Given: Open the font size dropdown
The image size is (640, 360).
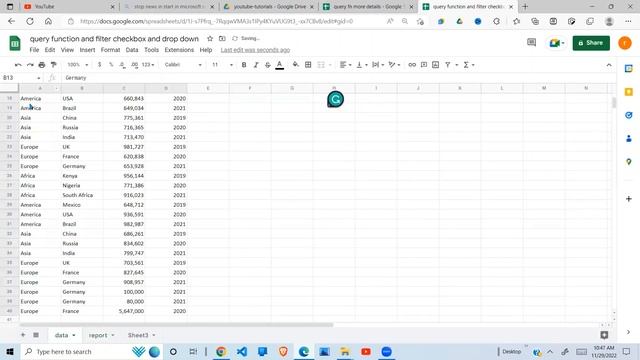Looking at the screenshot, I should pyautogui.click(x=222, y=65).
